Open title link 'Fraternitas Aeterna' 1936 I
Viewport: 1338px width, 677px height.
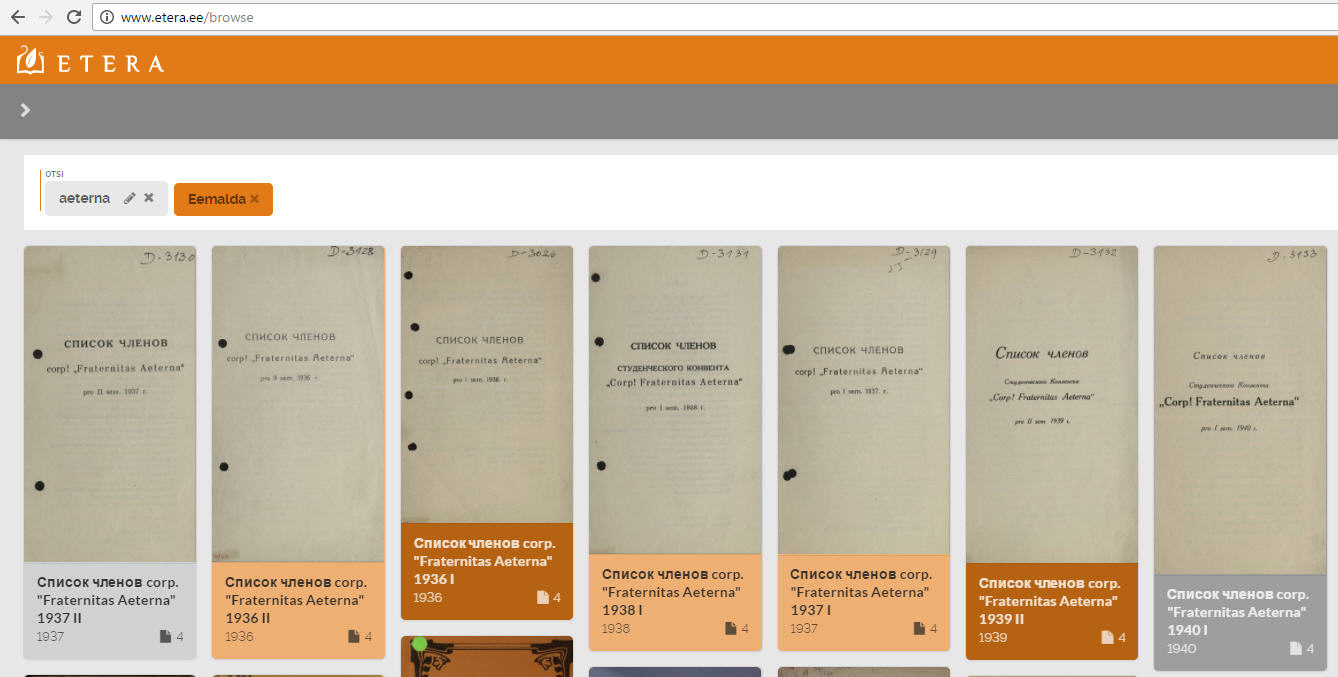click(x=484, y=561)
